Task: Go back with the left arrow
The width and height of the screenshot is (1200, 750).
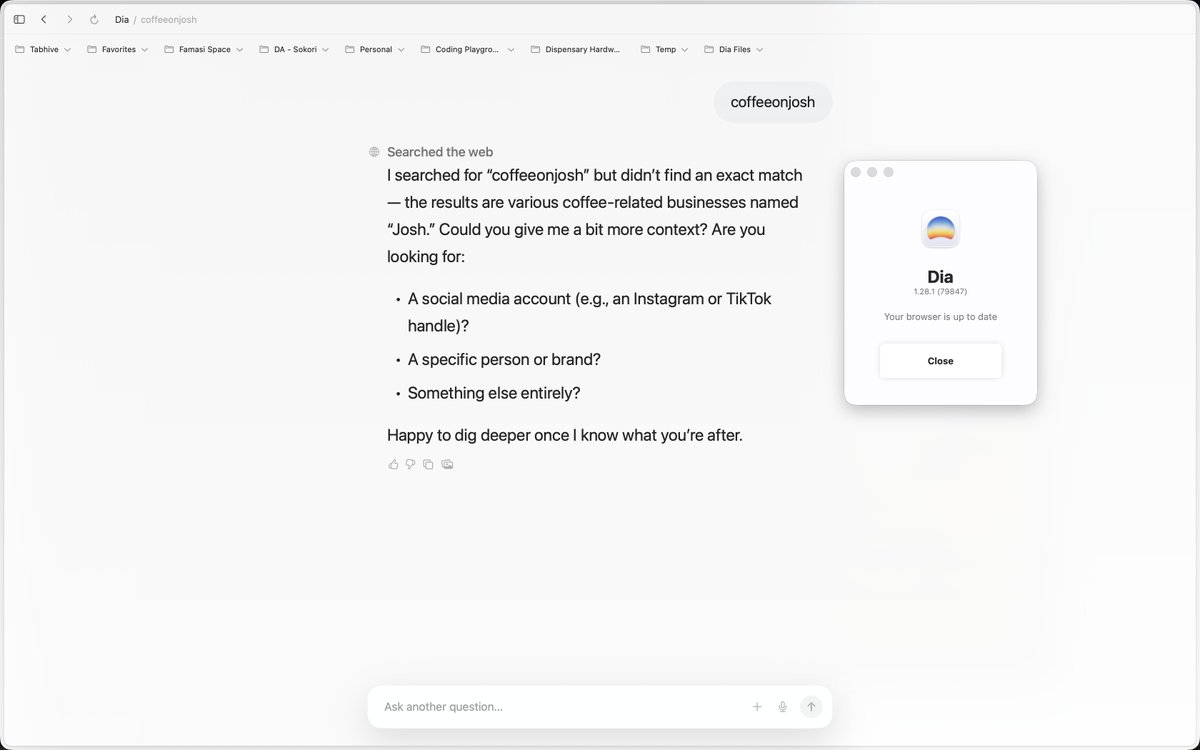Action: pos(44,19)
